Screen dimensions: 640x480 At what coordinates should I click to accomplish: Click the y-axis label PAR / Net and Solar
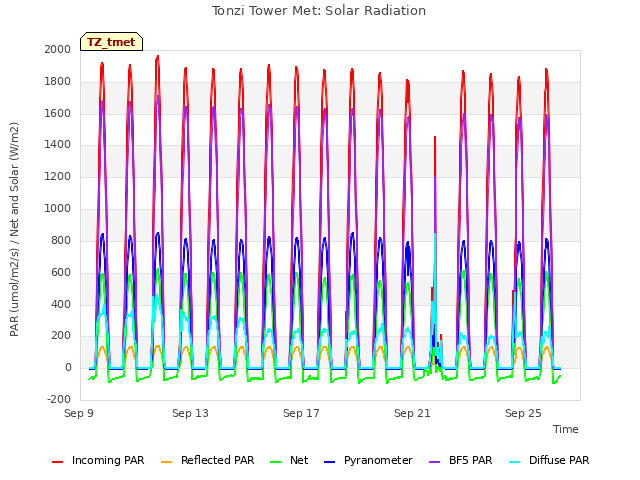click(14, 229)
